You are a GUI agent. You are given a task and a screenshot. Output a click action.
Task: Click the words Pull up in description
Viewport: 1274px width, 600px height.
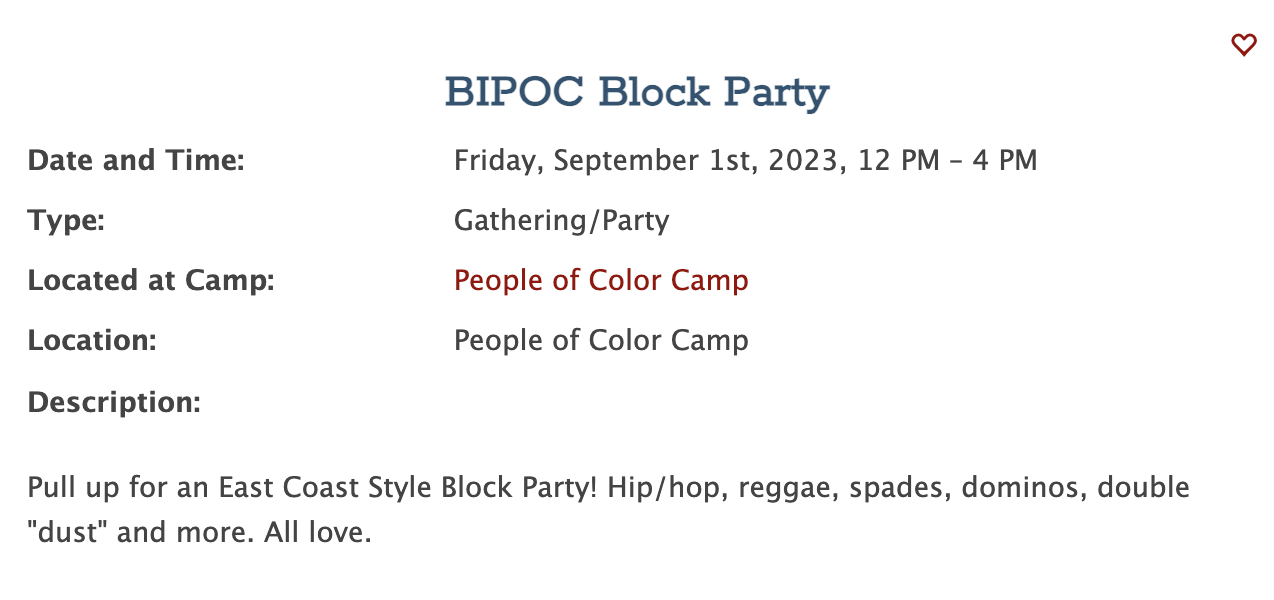70,489
